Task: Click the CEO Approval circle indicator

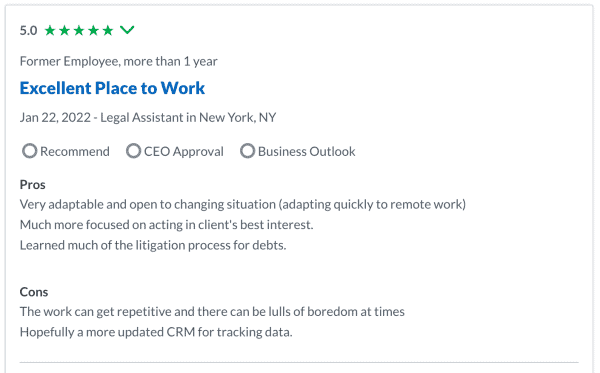Action: pyautogui.click(x=134, y=151)
